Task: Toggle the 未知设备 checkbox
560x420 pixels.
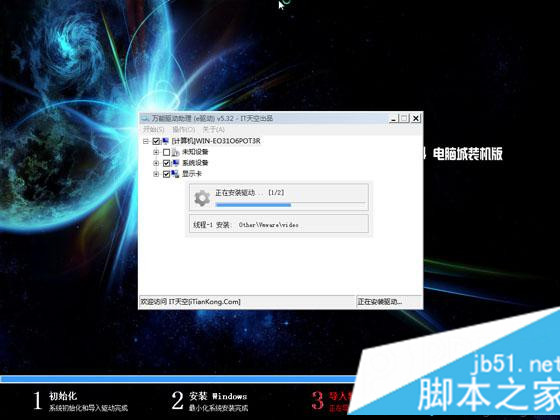Action: 166,152
